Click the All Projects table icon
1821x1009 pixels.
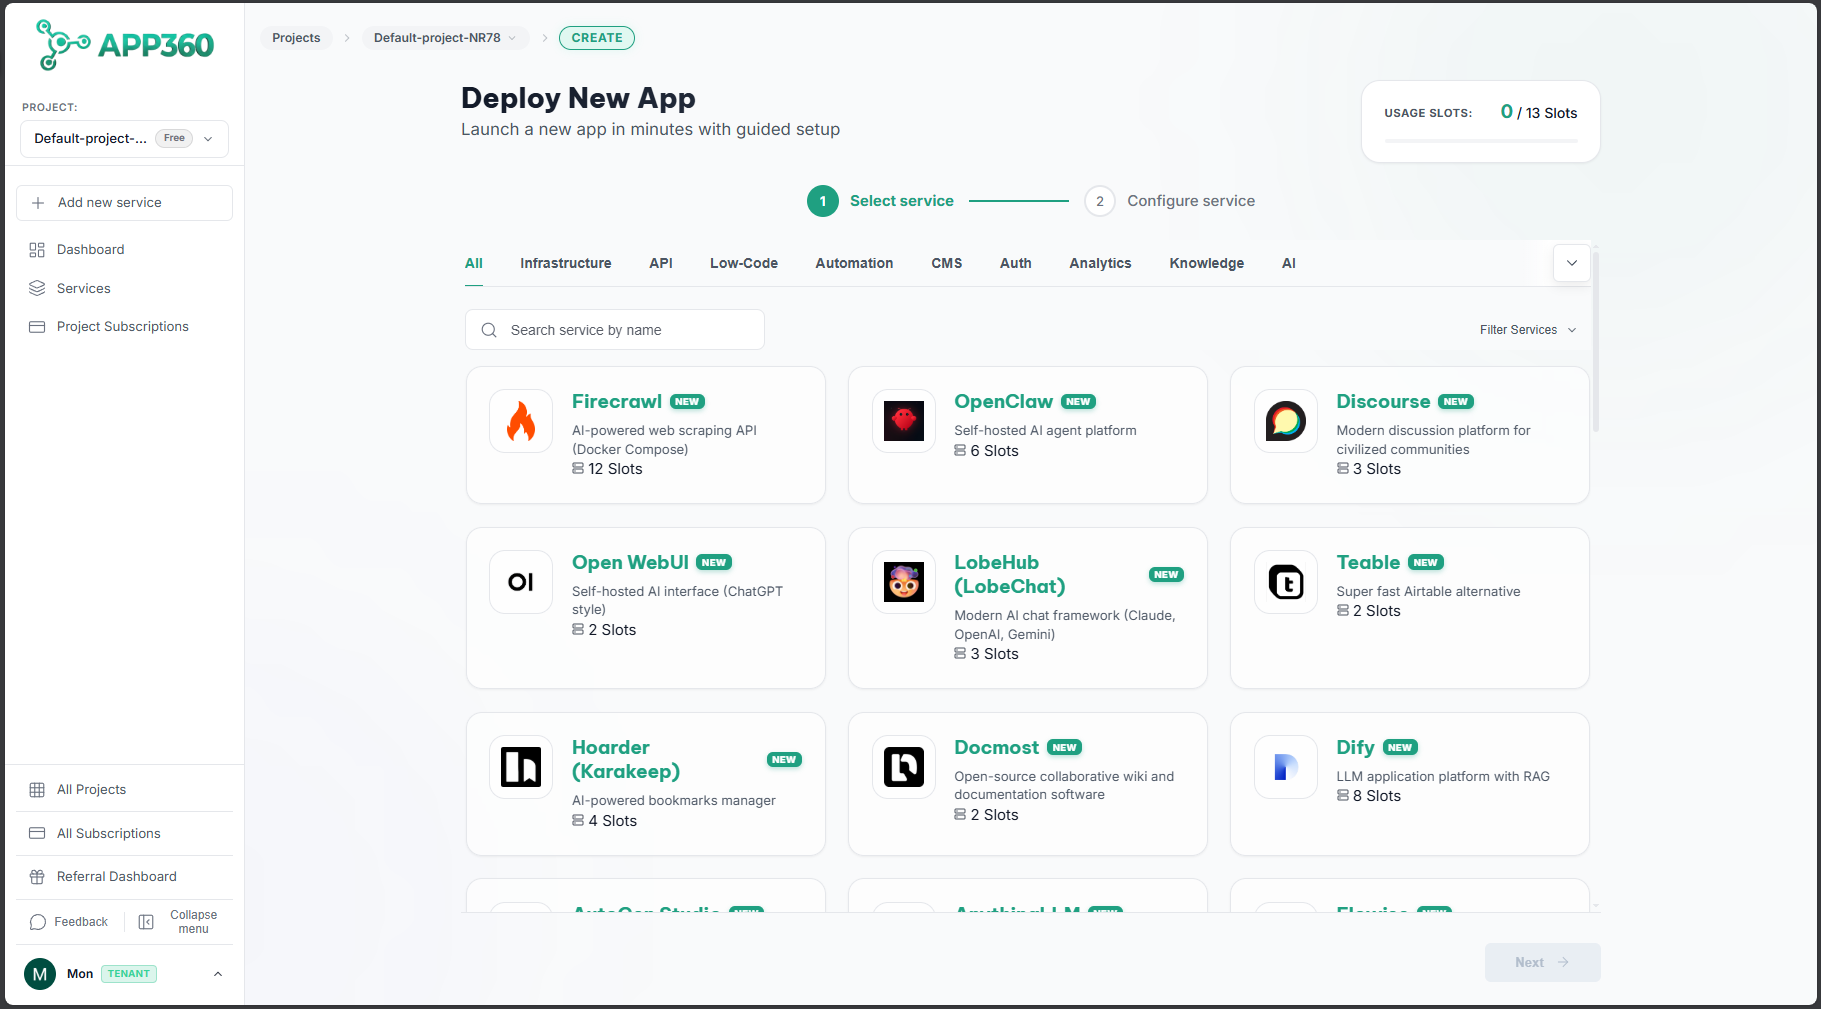[37, 790]
